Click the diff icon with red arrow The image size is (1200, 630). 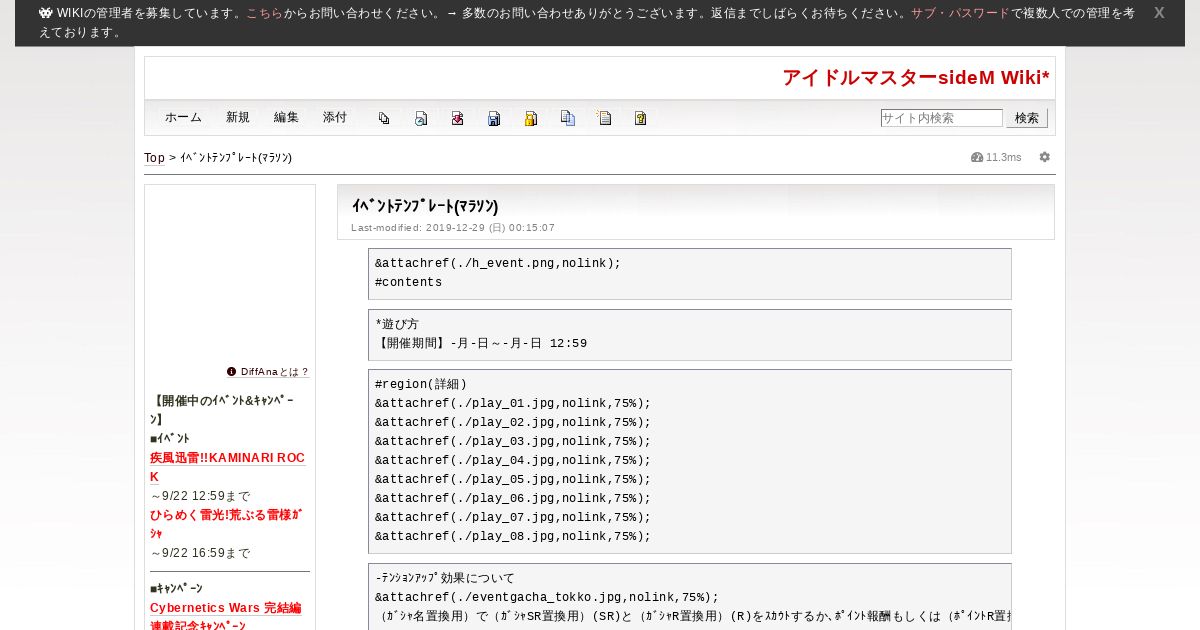pos(457,118)
